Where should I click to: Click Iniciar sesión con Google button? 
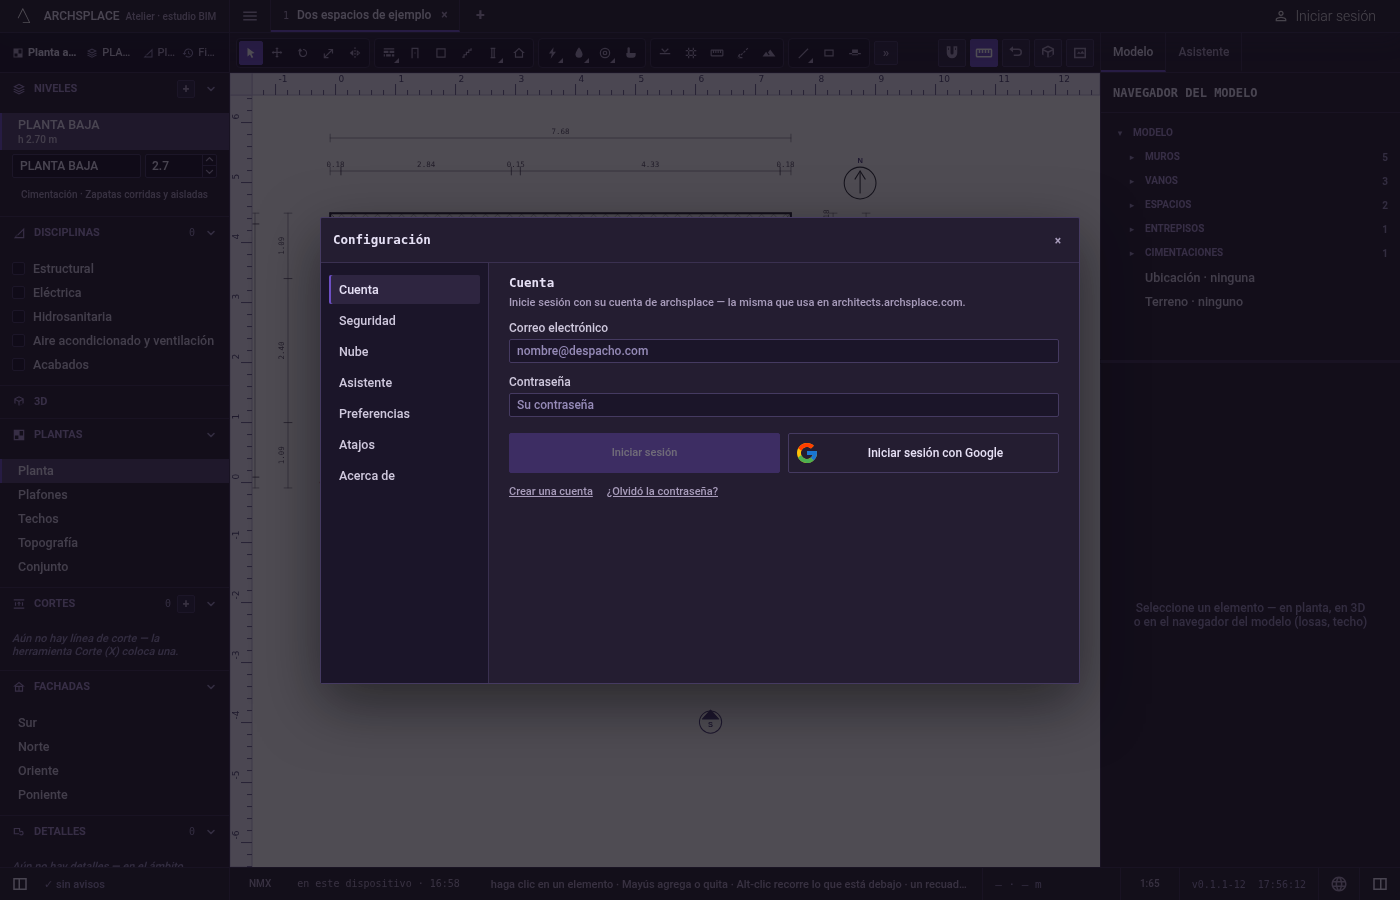pos(923,453)
